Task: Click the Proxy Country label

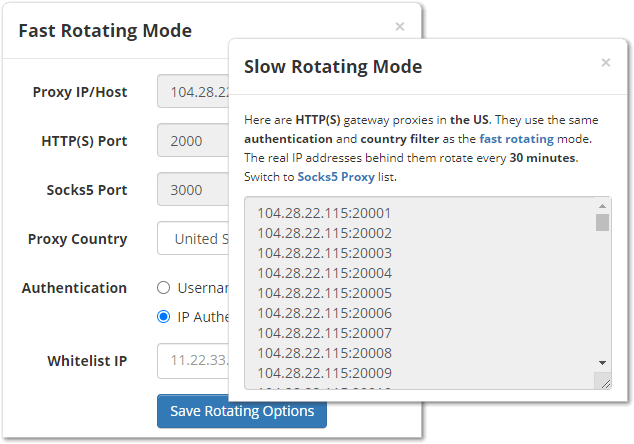Action: click(77, 239)
